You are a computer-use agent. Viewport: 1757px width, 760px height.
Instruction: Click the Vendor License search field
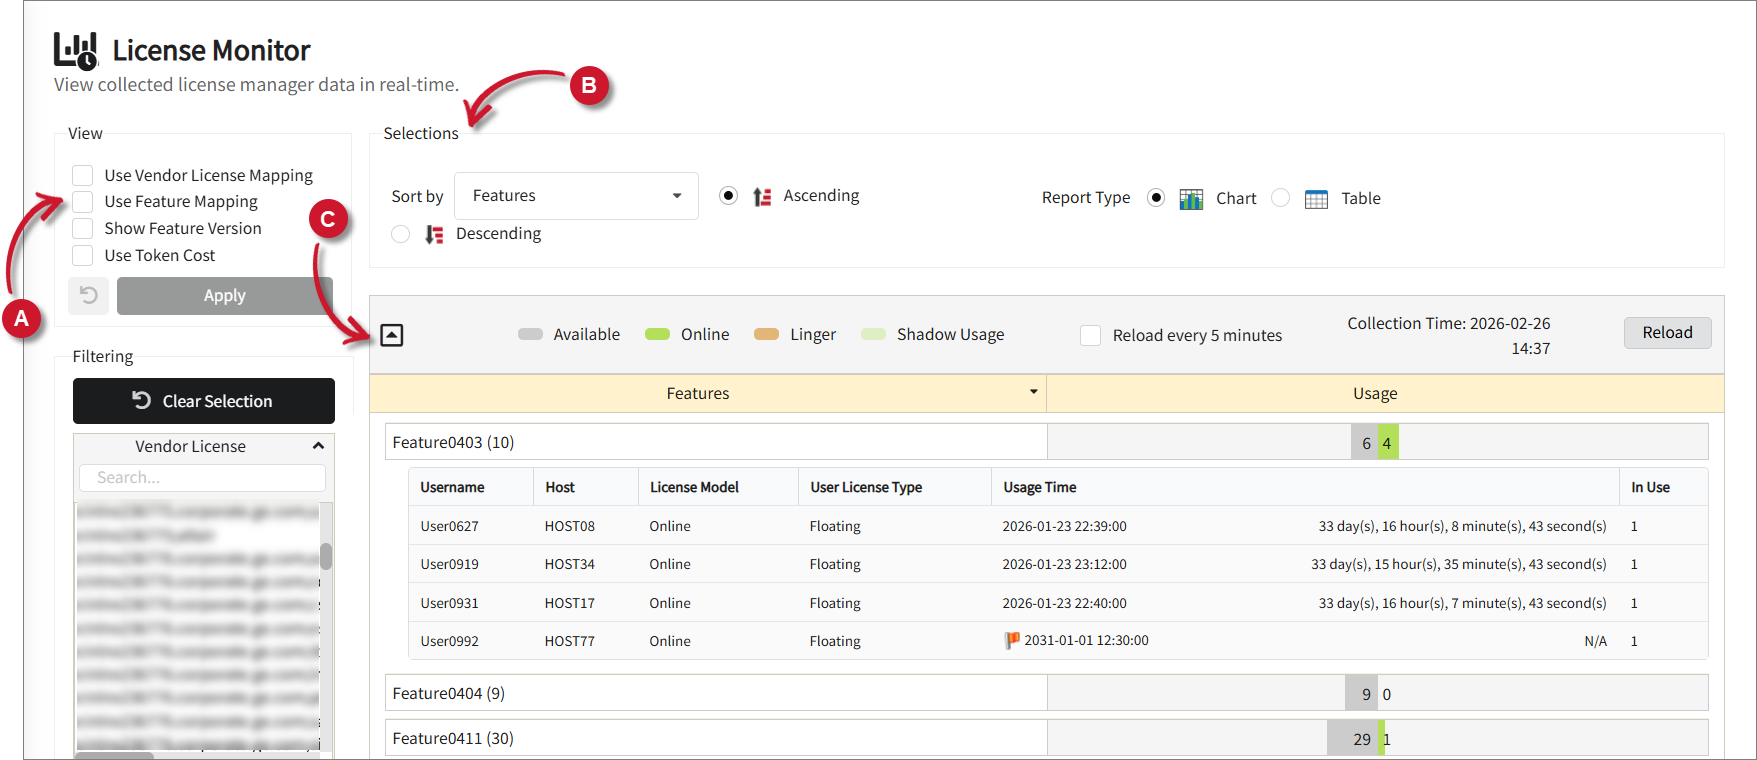point(202,478)
